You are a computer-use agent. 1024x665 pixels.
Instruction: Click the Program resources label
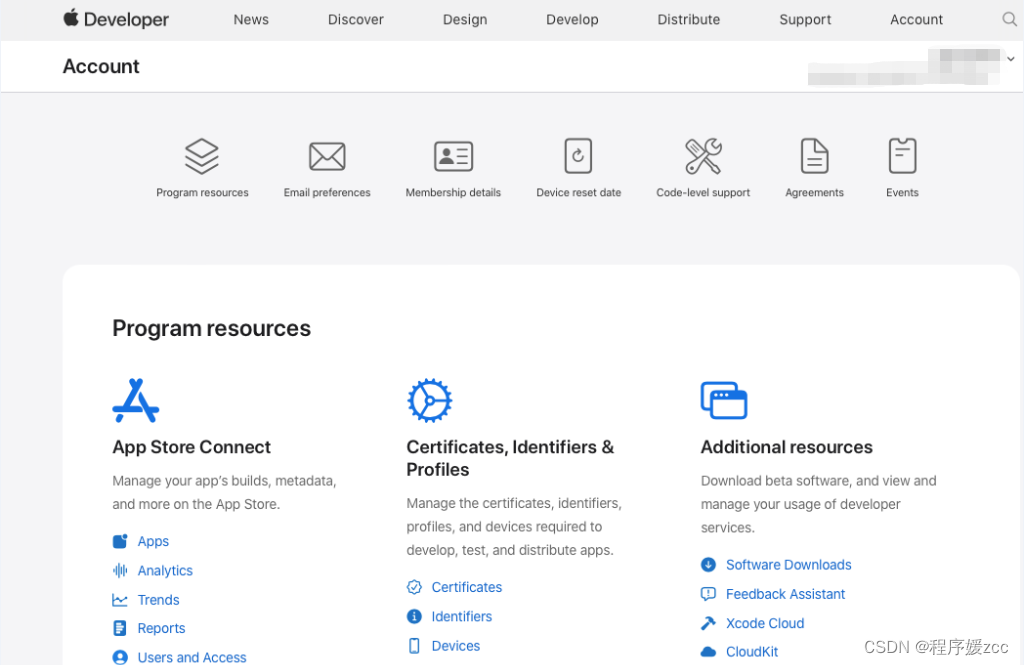(x=202, y=193)
